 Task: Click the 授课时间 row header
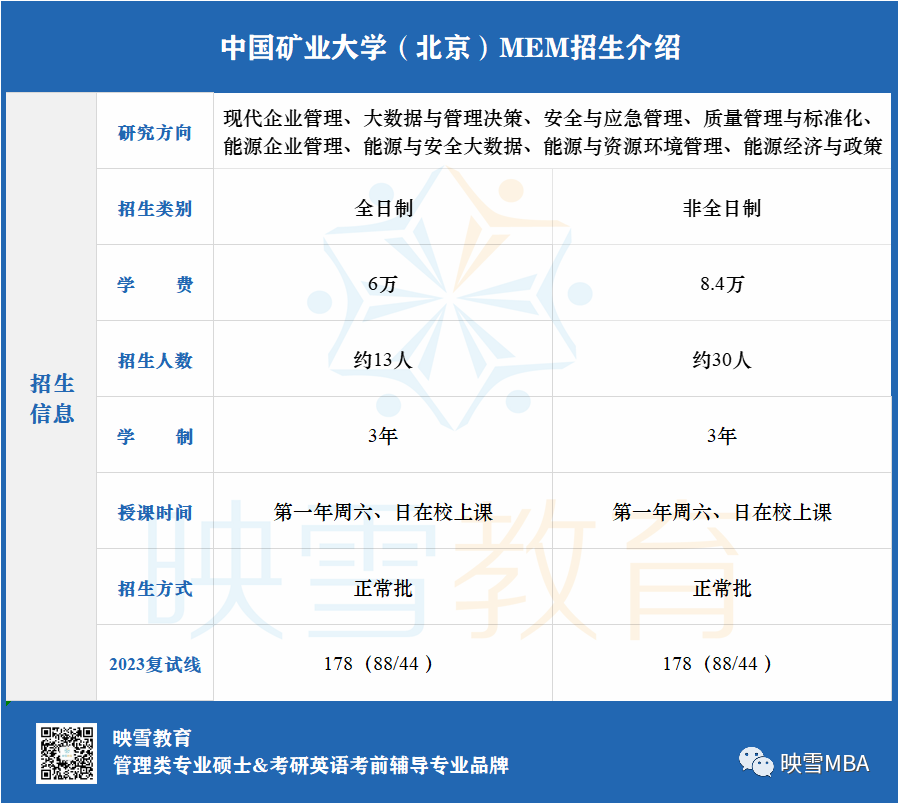155,513
